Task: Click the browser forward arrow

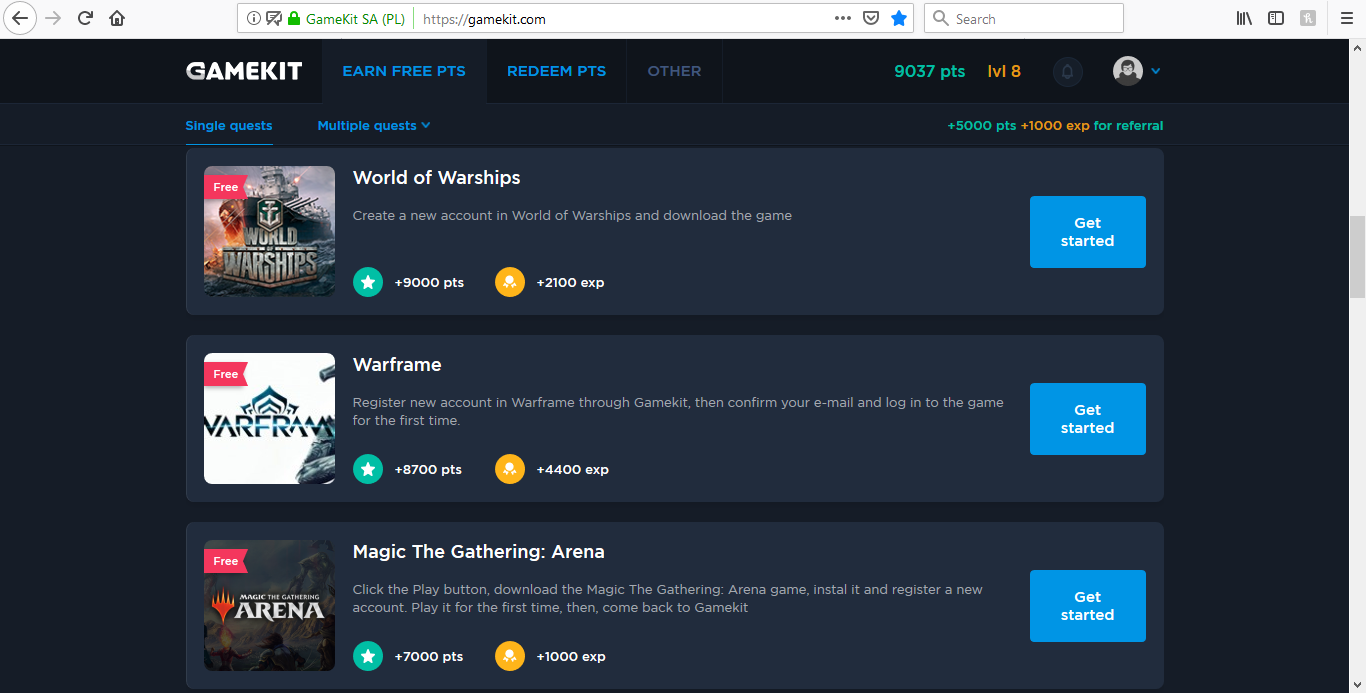Action: [x=53, y=18]
